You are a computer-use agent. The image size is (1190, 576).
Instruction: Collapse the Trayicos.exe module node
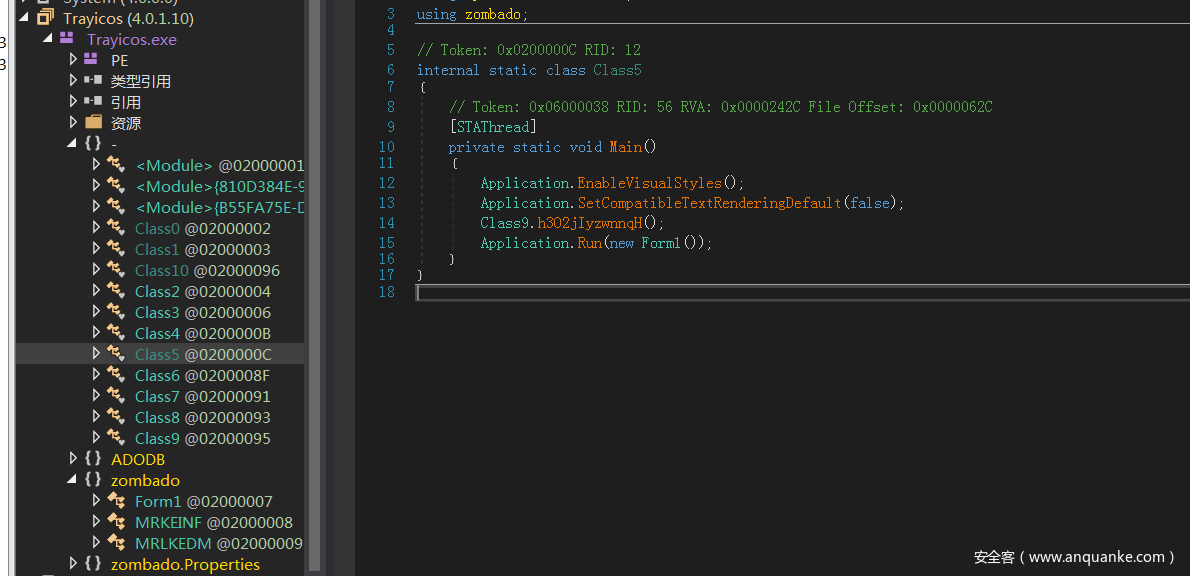coord(47,39)
